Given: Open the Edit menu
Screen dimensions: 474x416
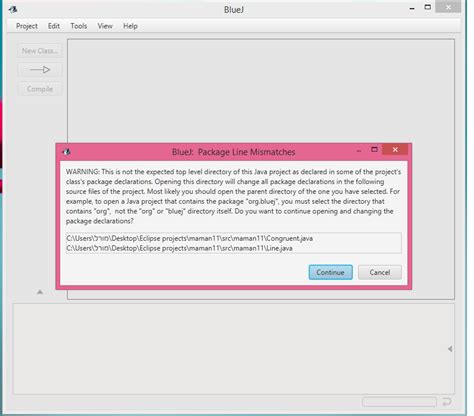Looking at the screenshot, I should point(54,26).
